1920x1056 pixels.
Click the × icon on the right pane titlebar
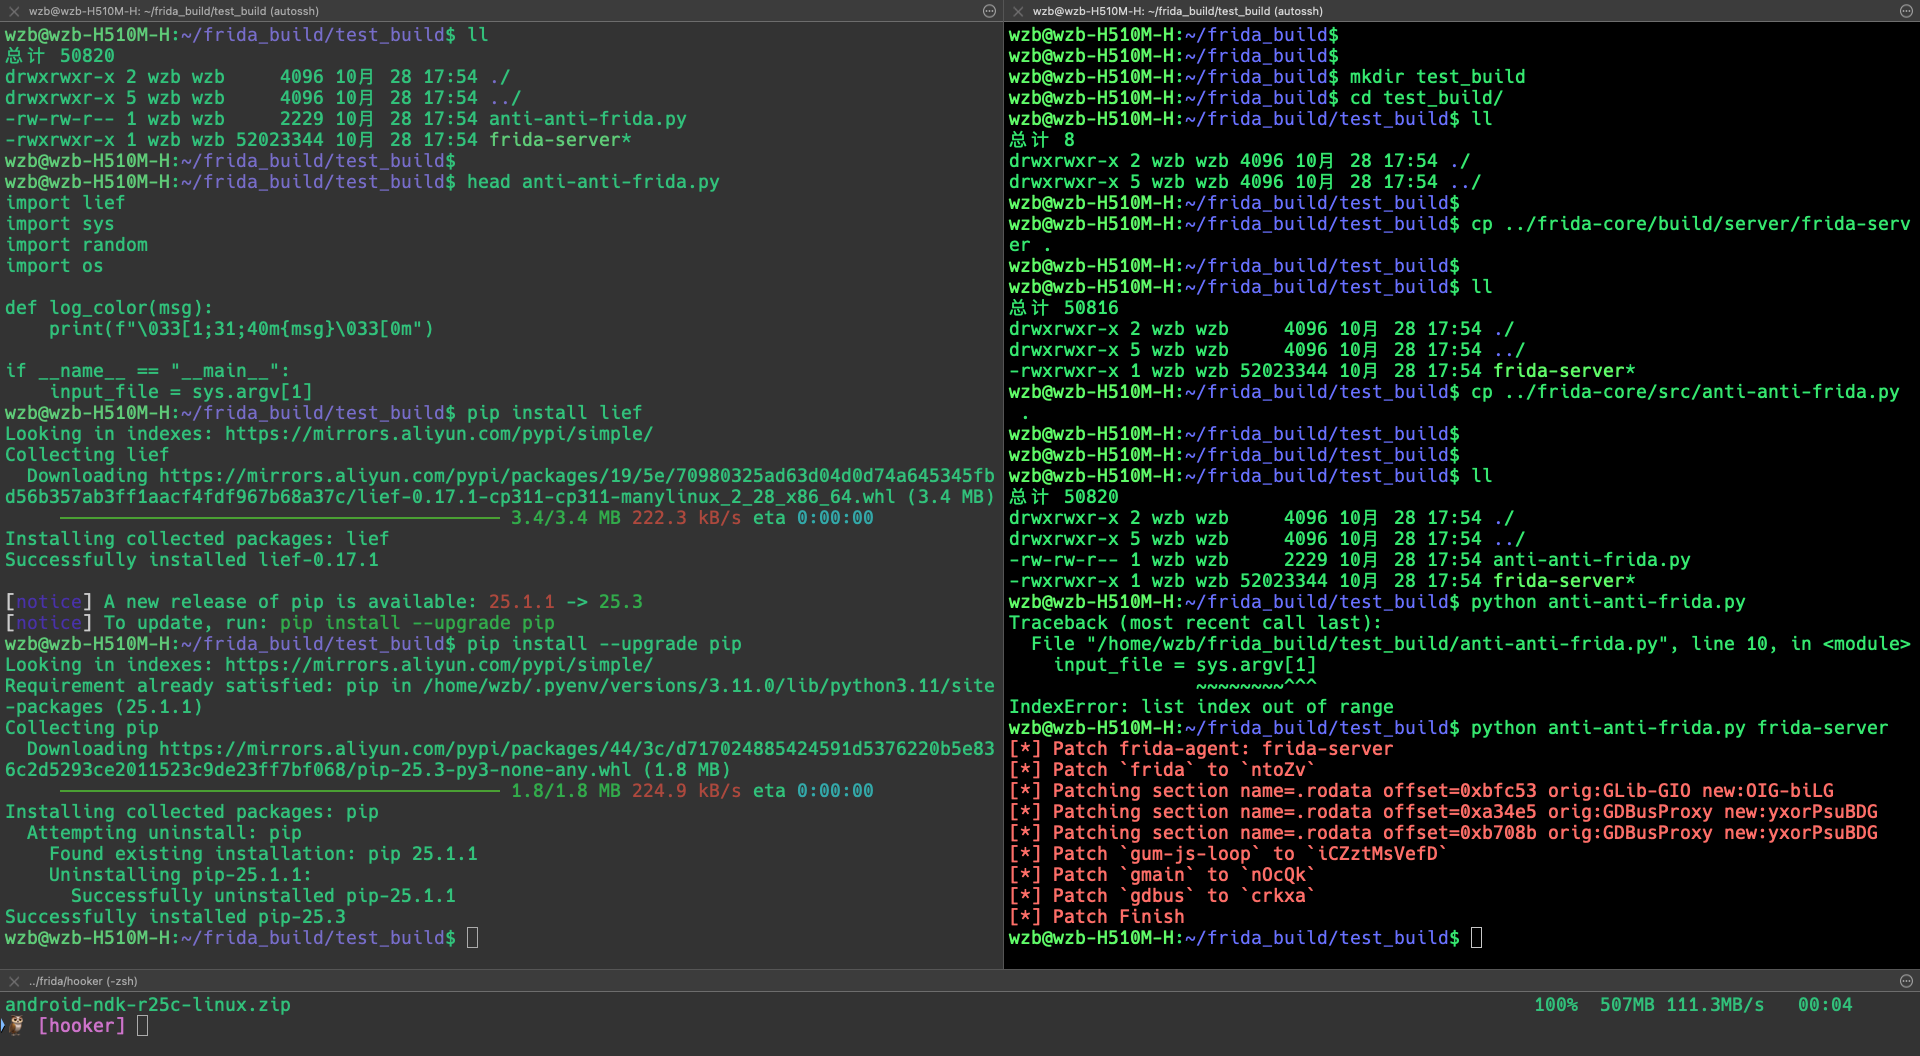tap(1017, 11)
